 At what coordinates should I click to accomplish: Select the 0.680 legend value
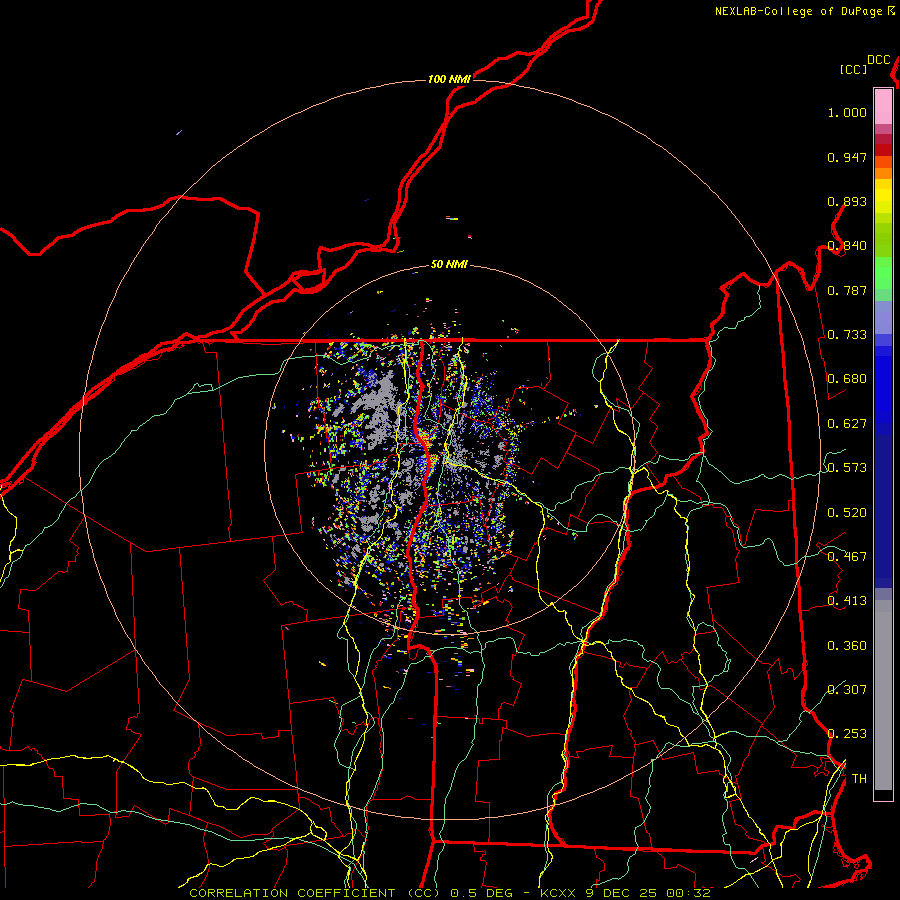point(847,379)
